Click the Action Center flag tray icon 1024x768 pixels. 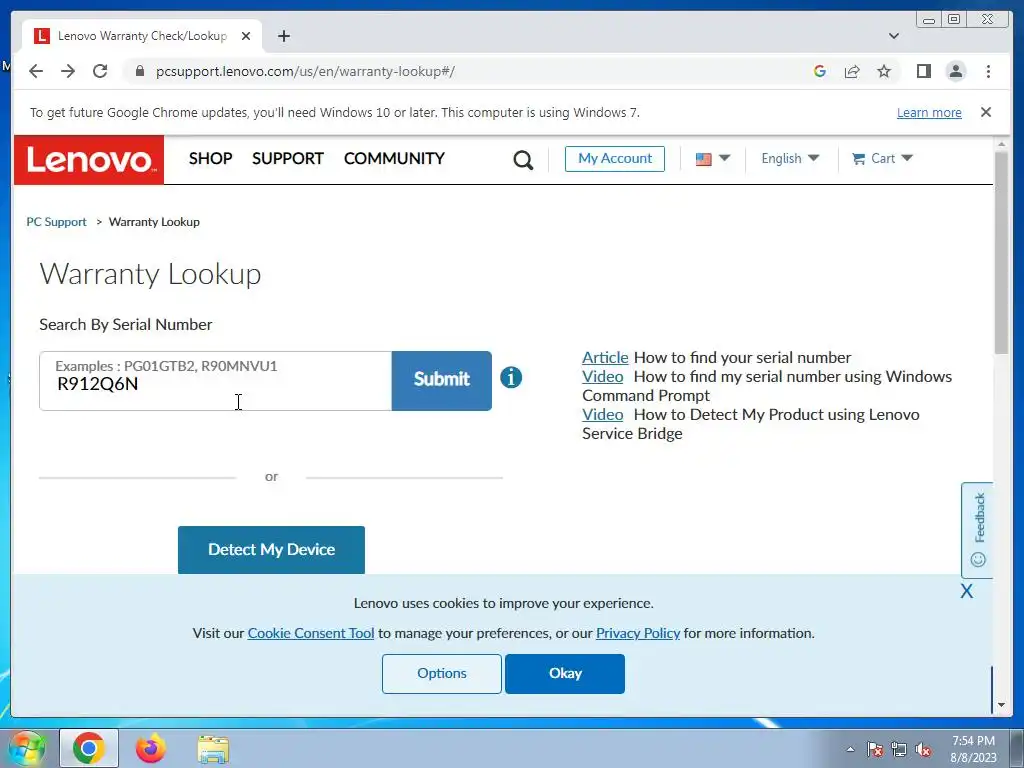[x=875, y=749]
